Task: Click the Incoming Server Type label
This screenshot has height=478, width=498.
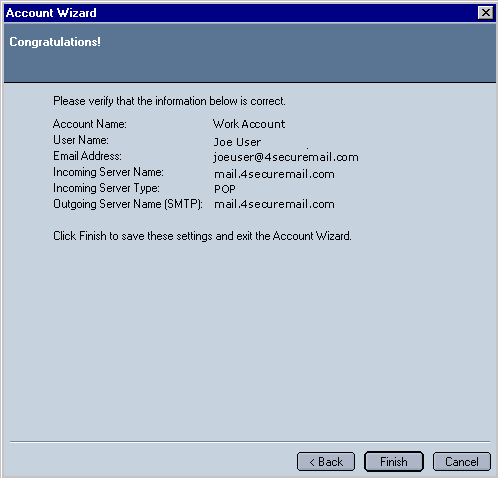Action: (x=106, y=188)
